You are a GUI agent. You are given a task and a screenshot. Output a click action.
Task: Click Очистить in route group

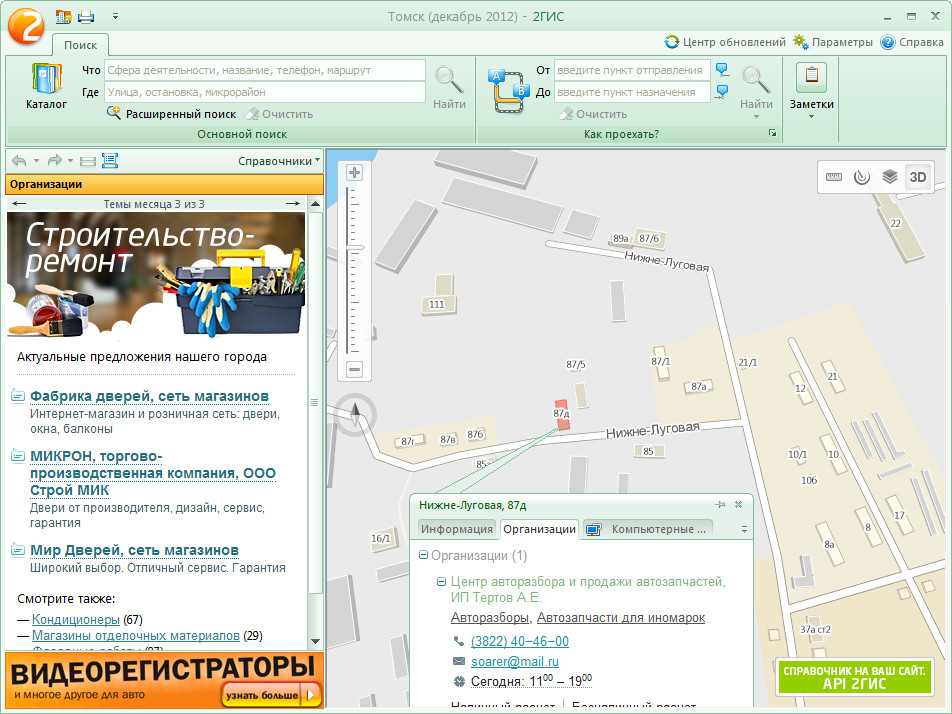593,114
